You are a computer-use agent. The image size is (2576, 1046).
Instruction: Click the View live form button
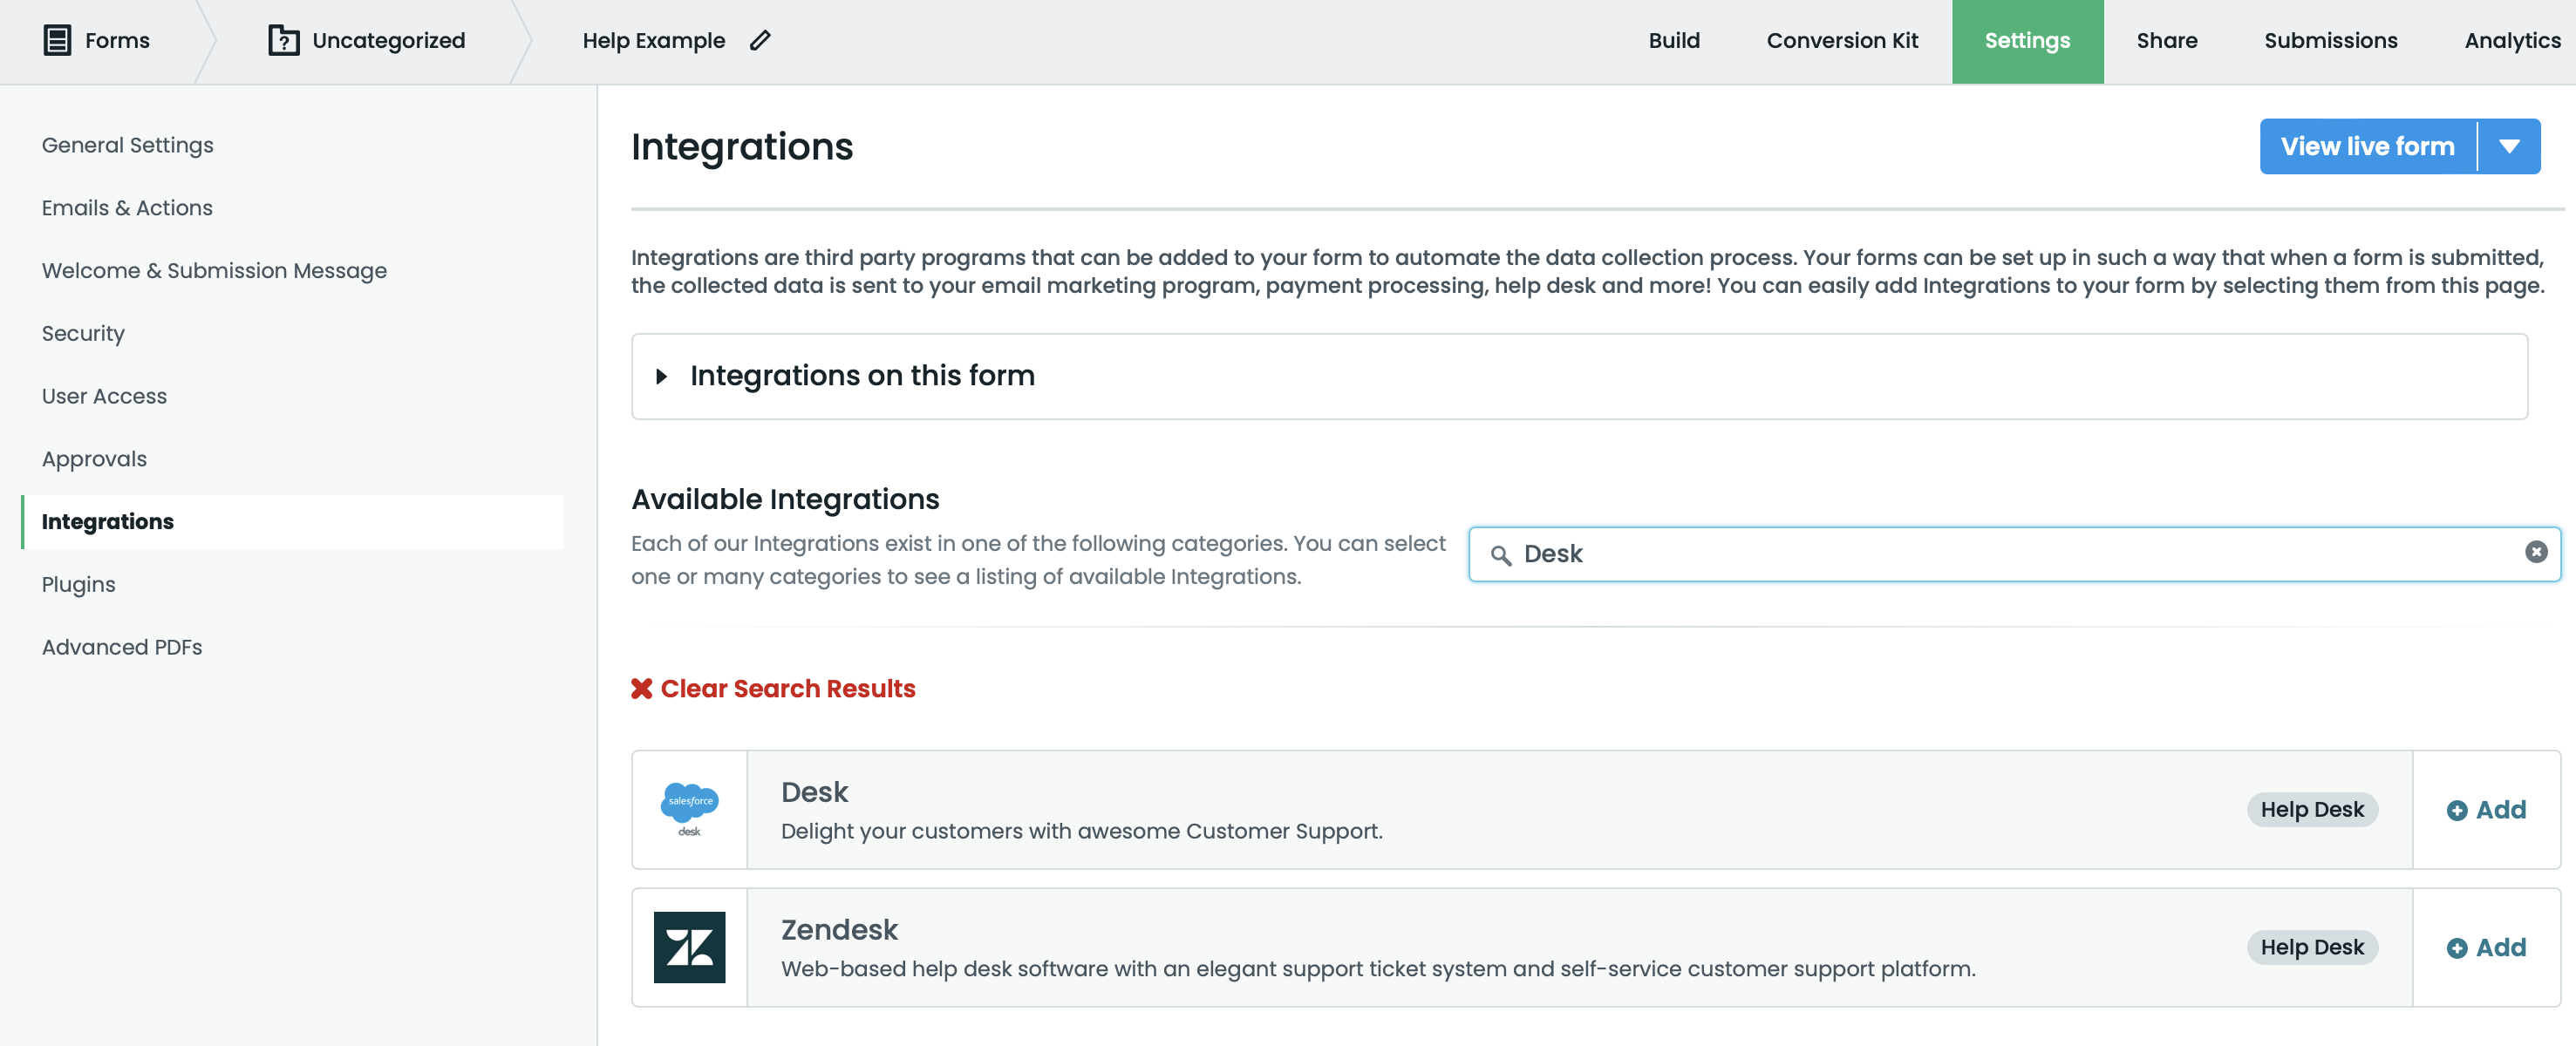point(2367,146)
